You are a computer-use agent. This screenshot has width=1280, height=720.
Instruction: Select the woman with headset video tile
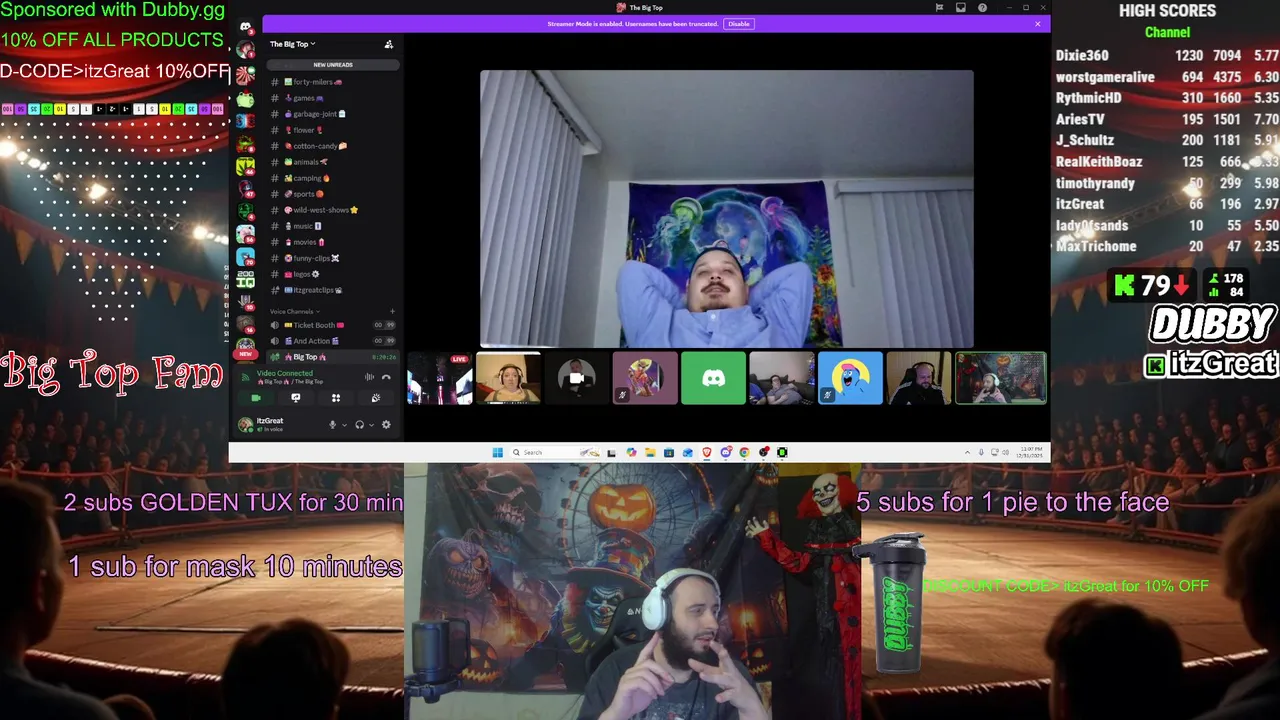(508, 378)
